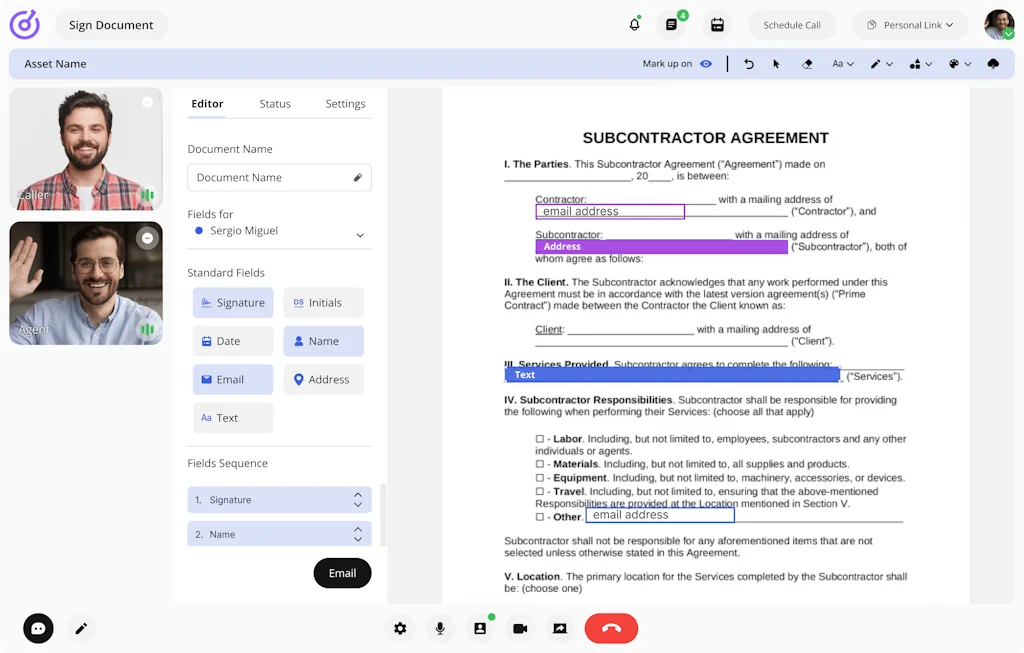End the call with red hang-up button
This screenshot has width=1024, height=653.
611,628
